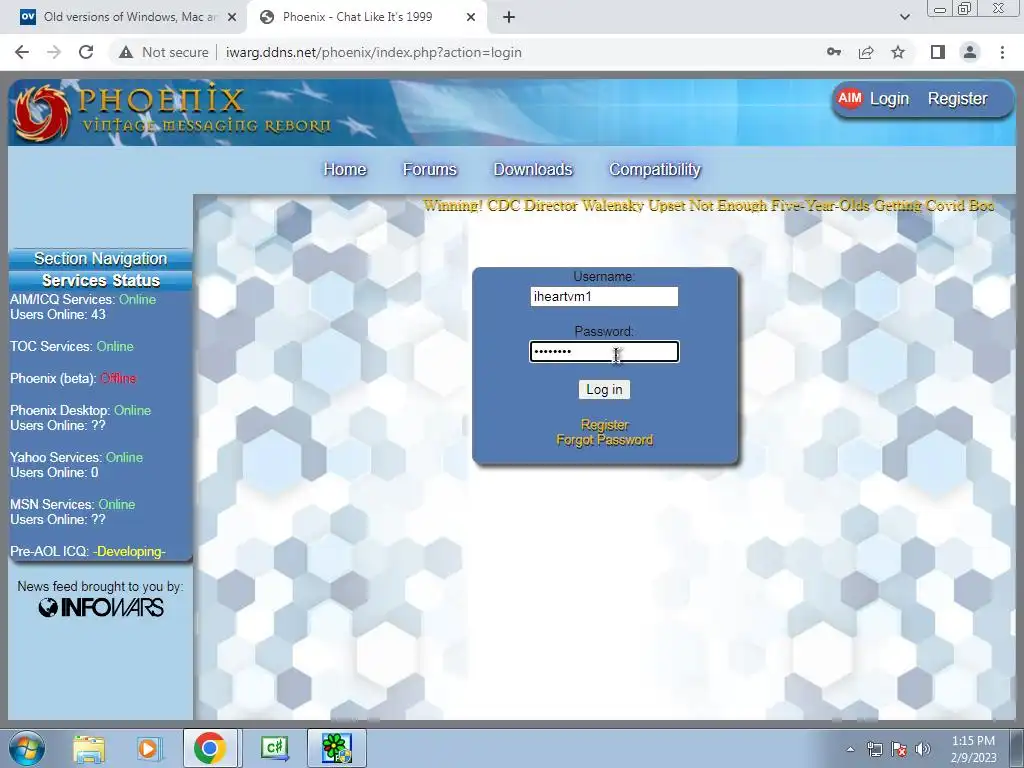This screenshot has height=768, width=1024.
Task: Open Chrome's three-dot menu
Action: coord(1002,52)
